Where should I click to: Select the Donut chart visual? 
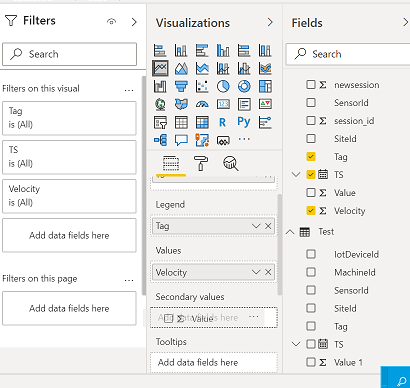pyautogui.click(x=244, y=86)
